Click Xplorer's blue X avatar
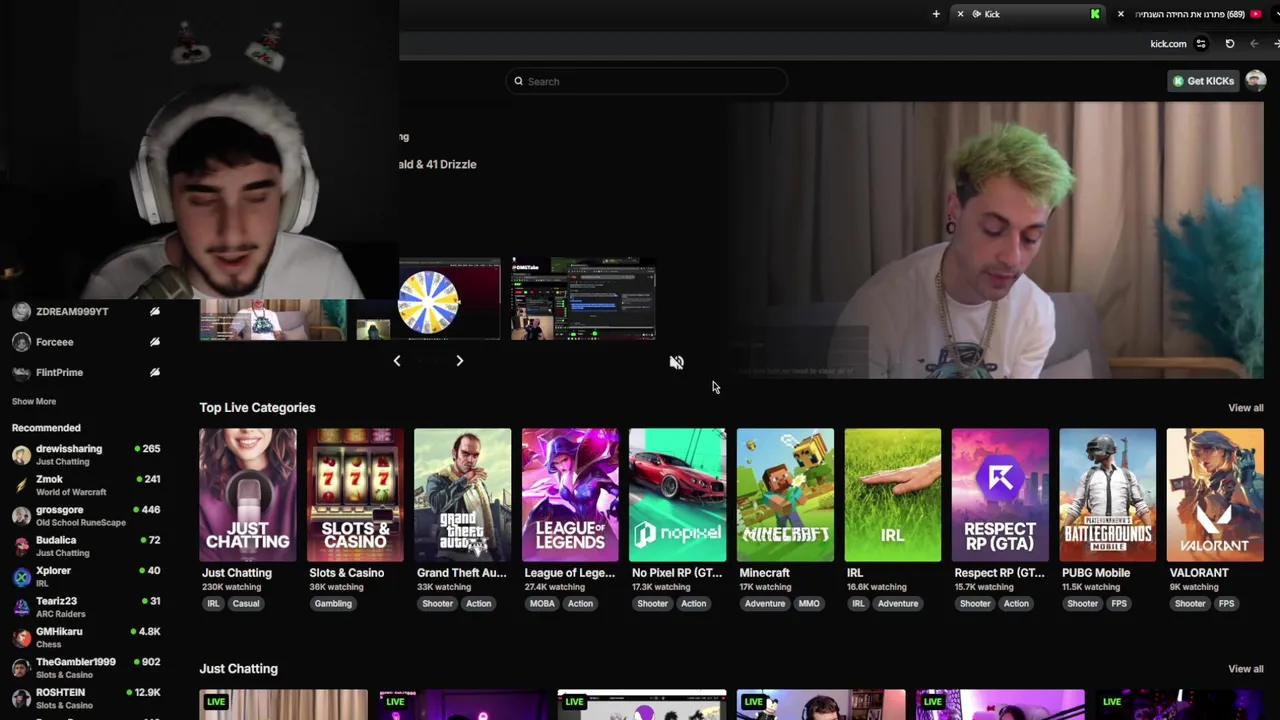 tap(21, 577)
